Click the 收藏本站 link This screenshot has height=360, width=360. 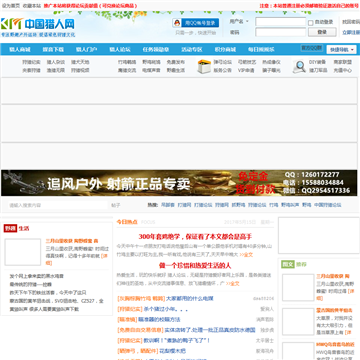[x=32, y=6]
